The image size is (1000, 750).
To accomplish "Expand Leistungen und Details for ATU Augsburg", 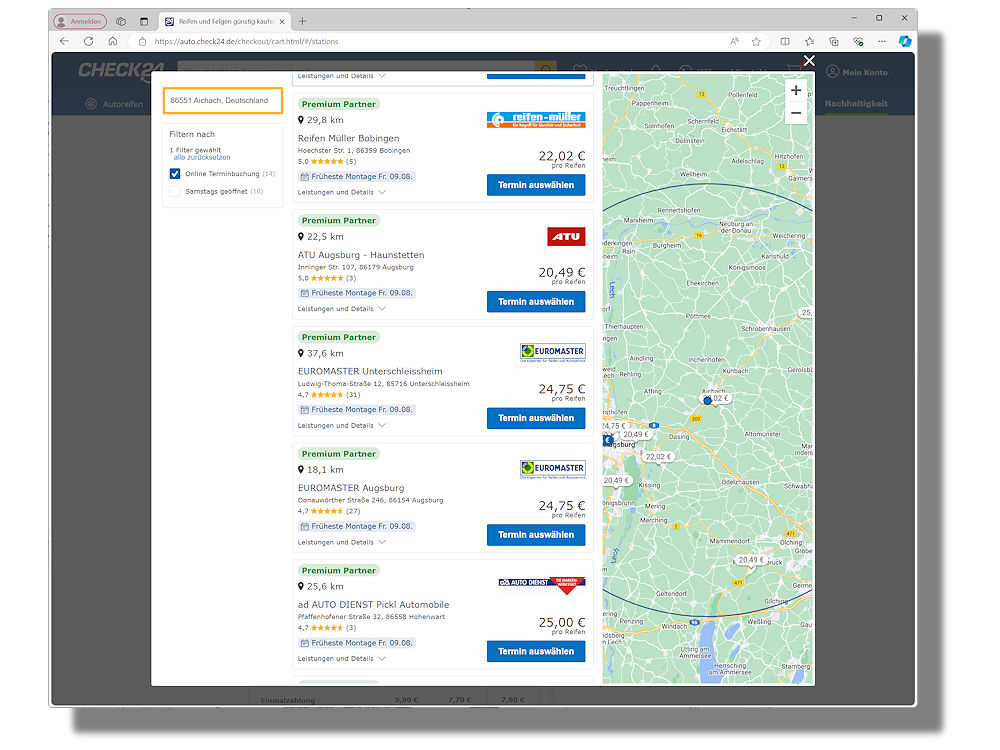I will point(342,309).
